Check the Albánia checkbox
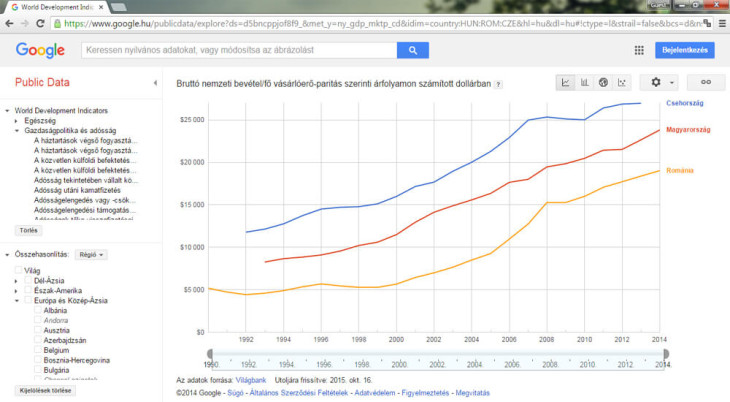 coord(38,310)
